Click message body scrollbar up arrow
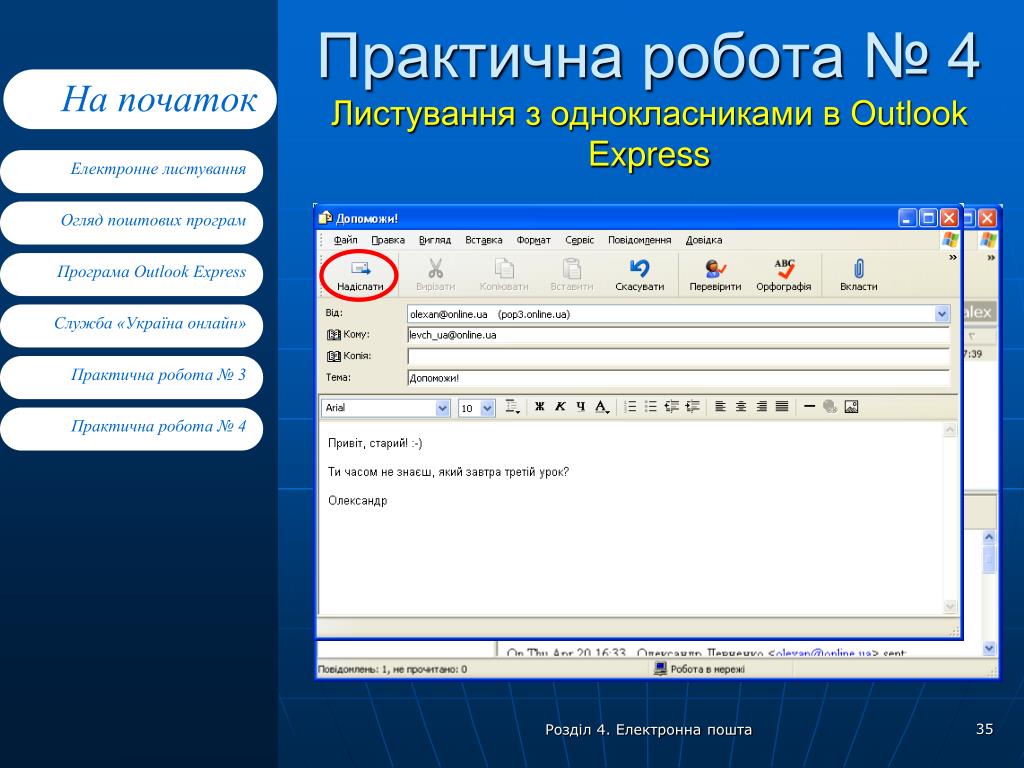The image size is (1024, 768). click(950, 429)
